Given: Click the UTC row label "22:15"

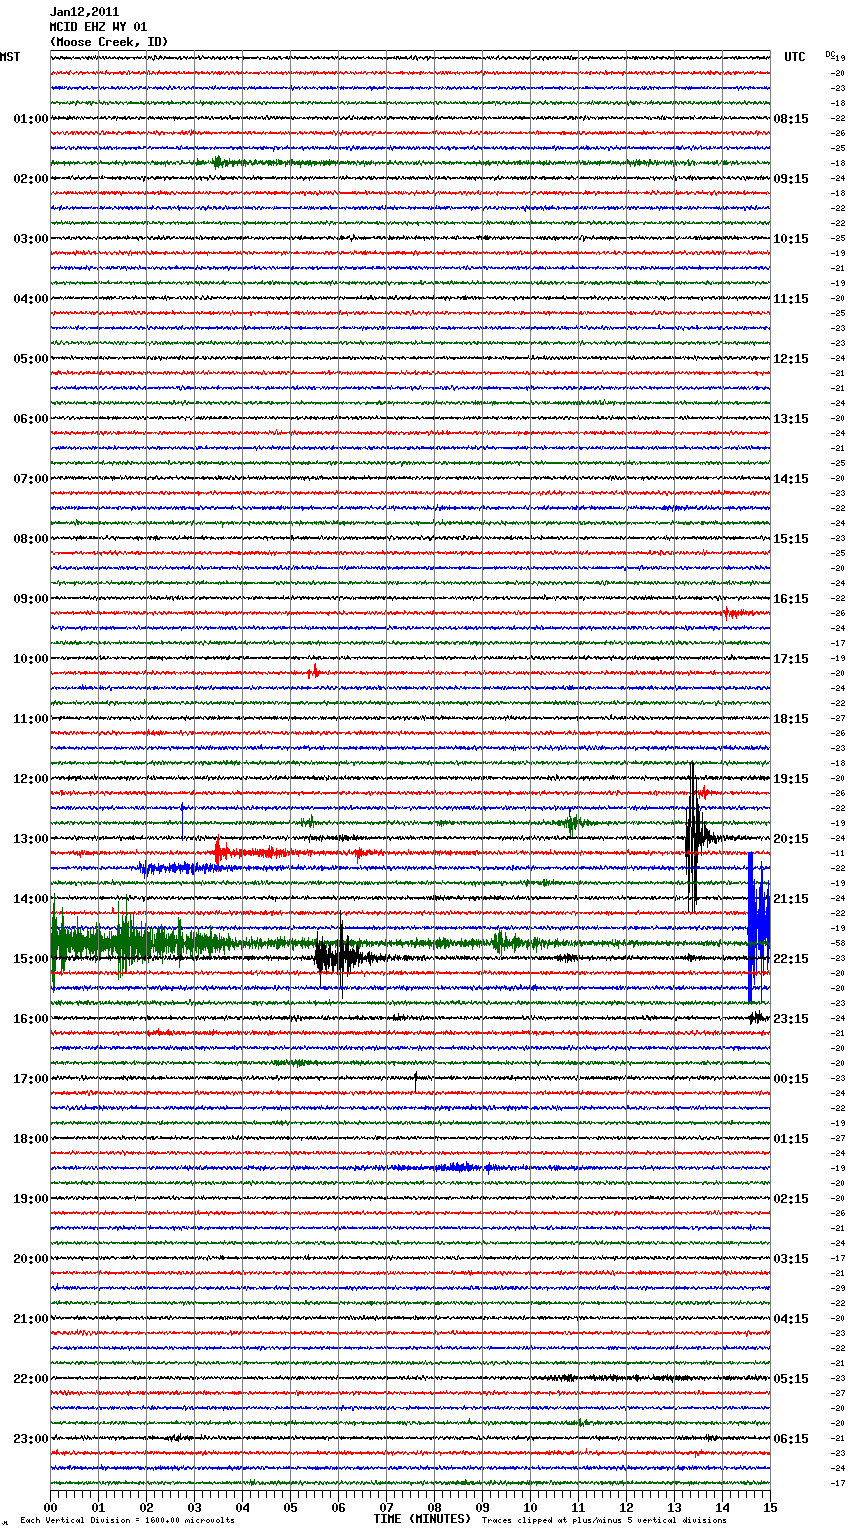Looking at the screenshot, I should [791, 959].
